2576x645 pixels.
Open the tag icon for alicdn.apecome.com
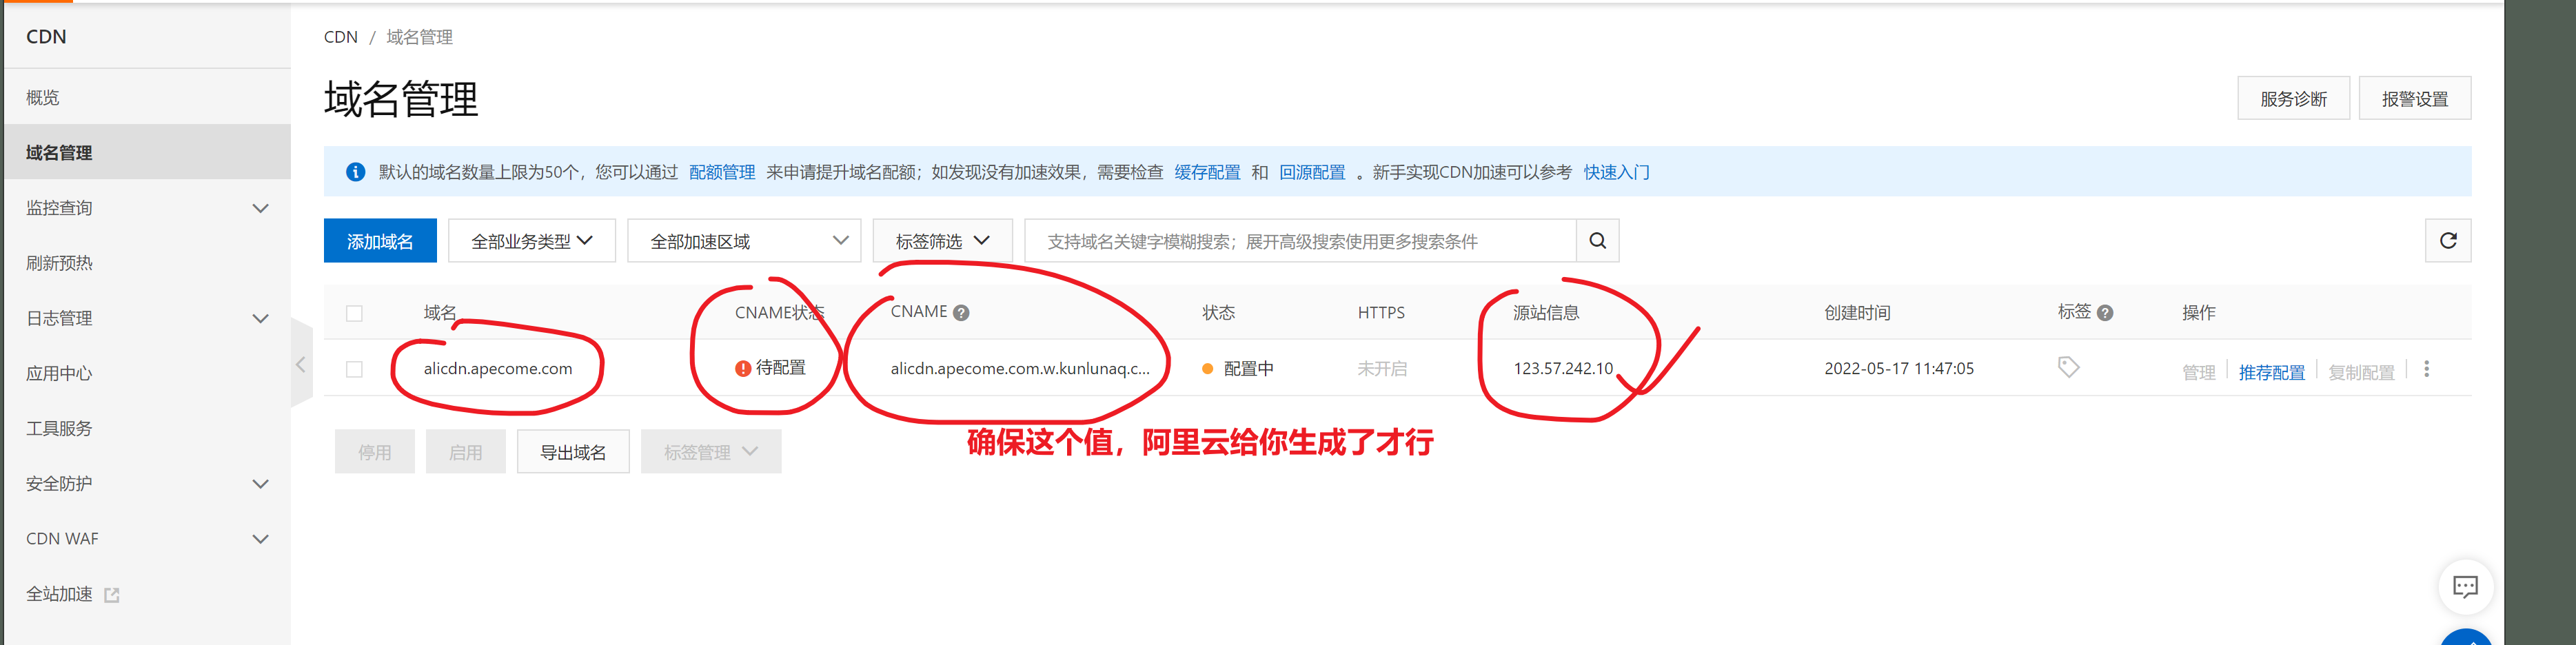click(x=2068, y=367)
